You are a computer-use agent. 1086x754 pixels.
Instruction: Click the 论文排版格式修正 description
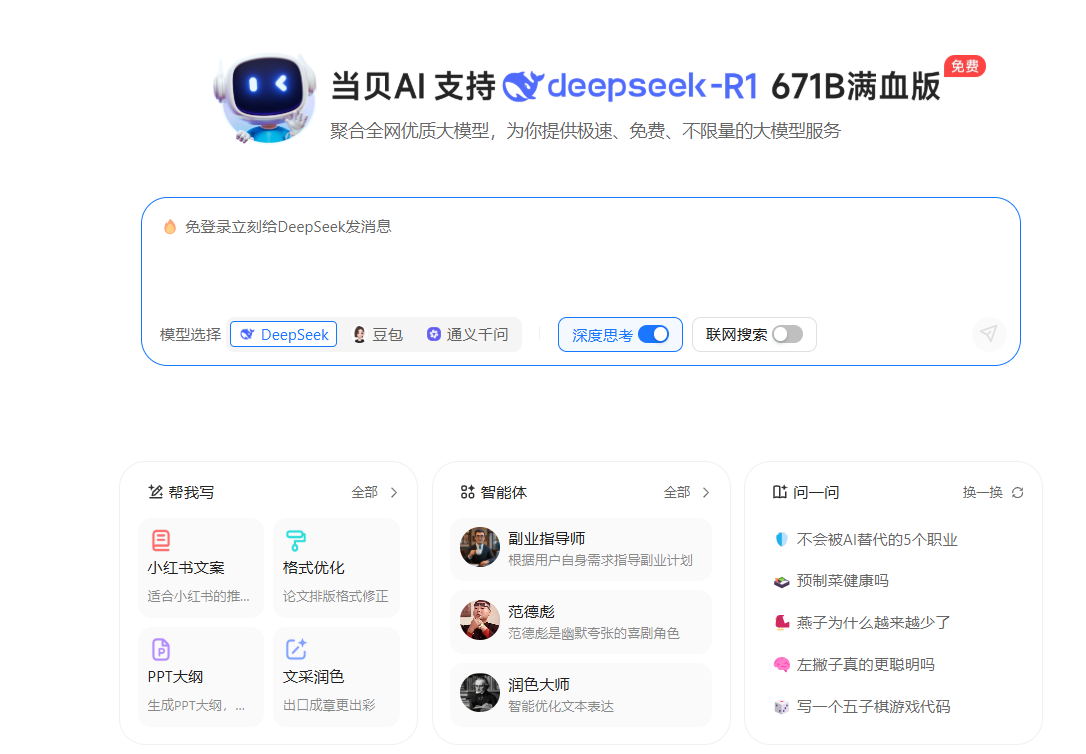pyautogui.click(x=335, y=596)
